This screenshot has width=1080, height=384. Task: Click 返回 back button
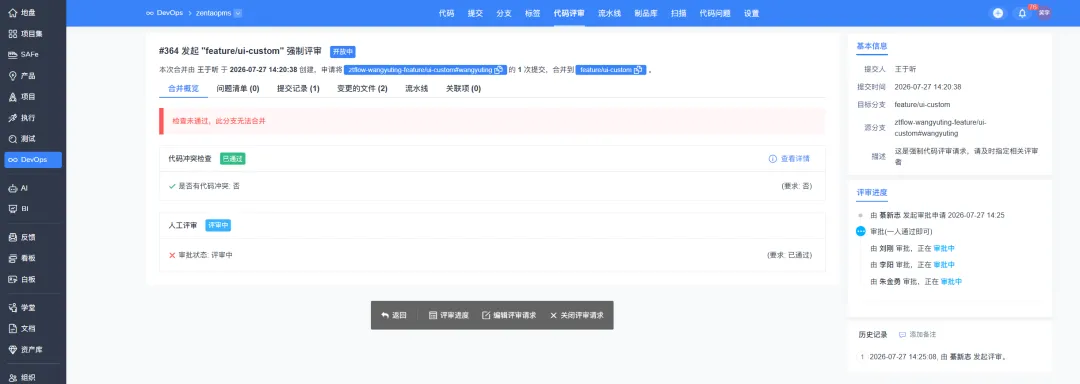[394, 315]
